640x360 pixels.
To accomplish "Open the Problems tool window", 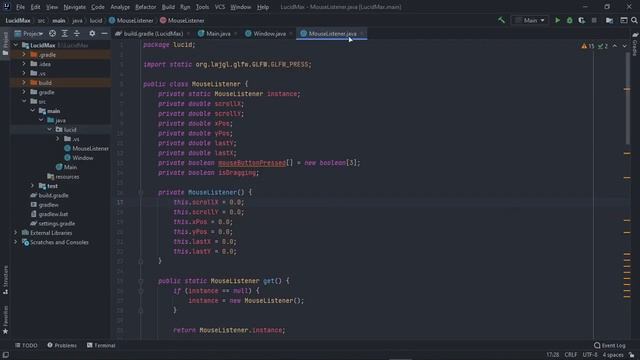I will point(62,345).
